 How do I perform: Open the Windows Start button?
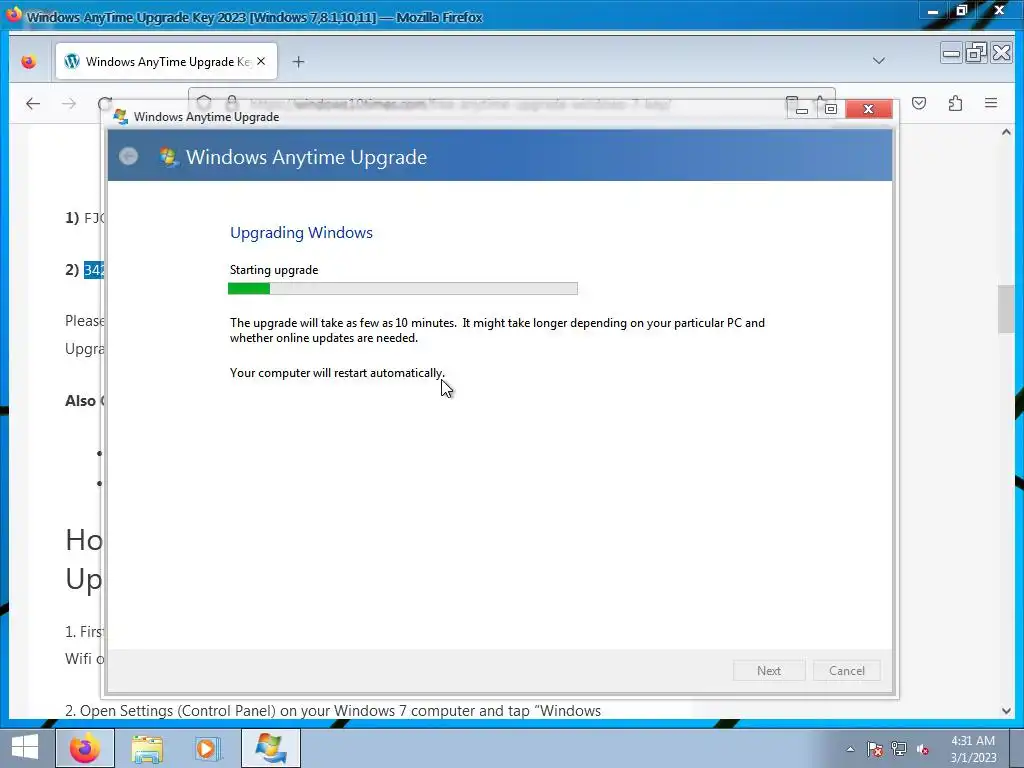25,748
